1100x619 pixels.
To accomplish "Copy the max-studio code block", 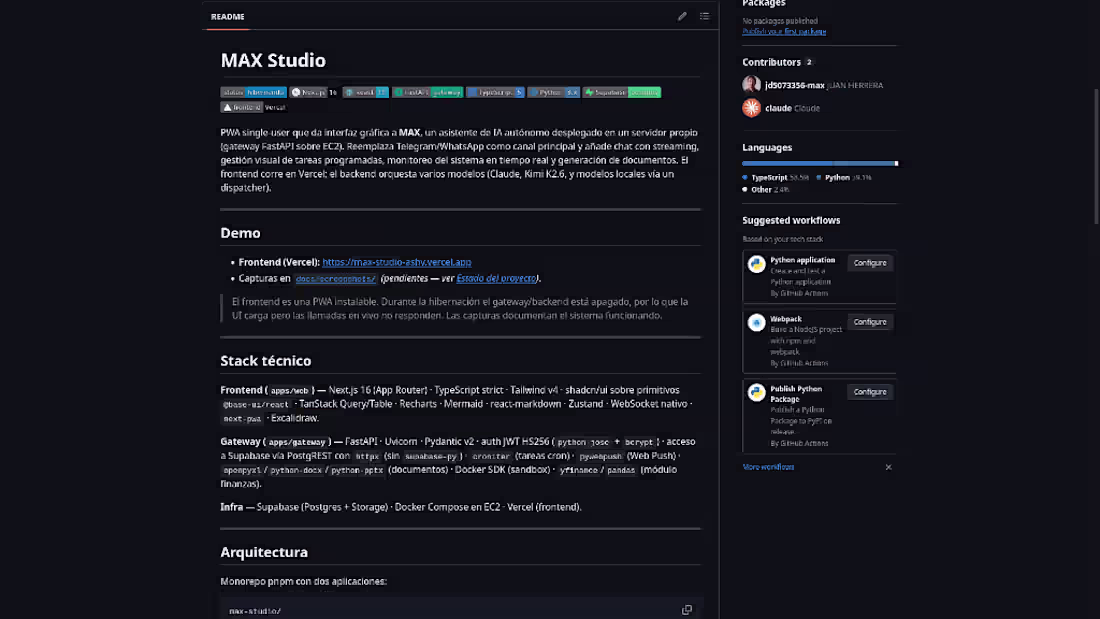I will [x=687, y=610].
